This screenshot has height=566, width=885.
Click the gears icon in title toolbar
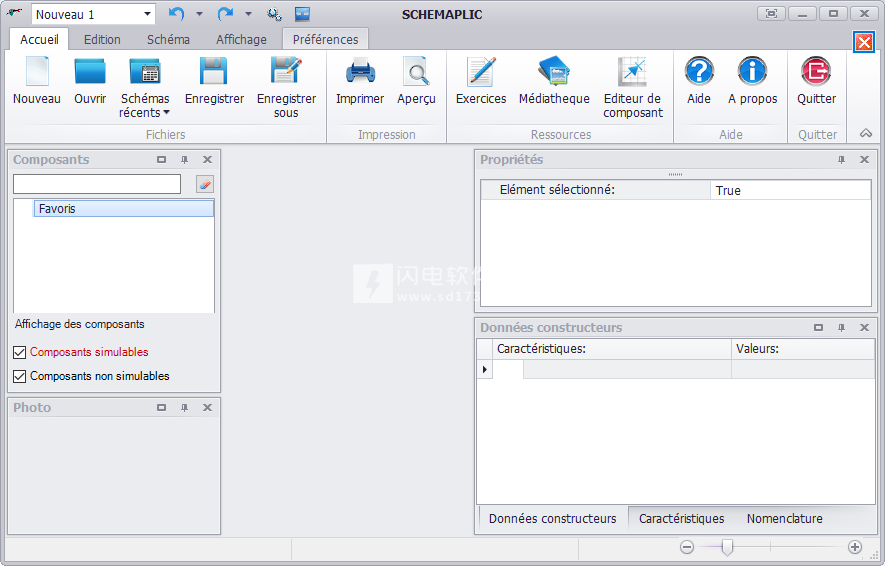point(274,14)
